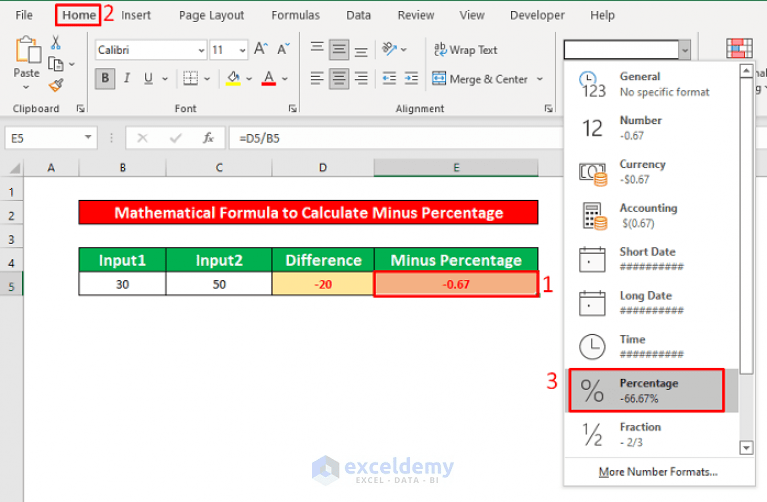The height and width of the screenshot is (502, 767).
Task: Set Middle Align
Action: pyautogui.click(x=339, y=49)
